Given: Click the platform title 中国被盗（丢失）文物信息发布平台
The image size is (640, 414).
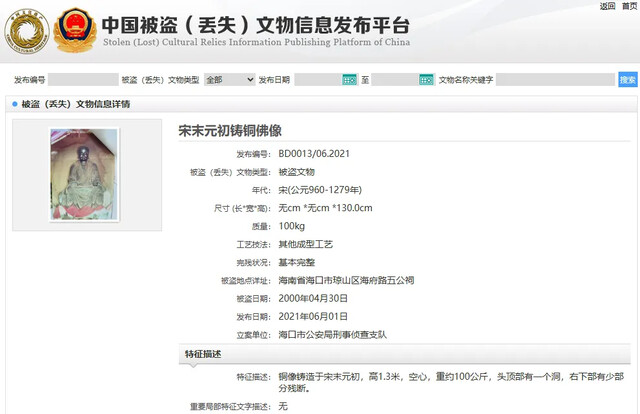Looking at the screenshot, I should click(256, 25).
